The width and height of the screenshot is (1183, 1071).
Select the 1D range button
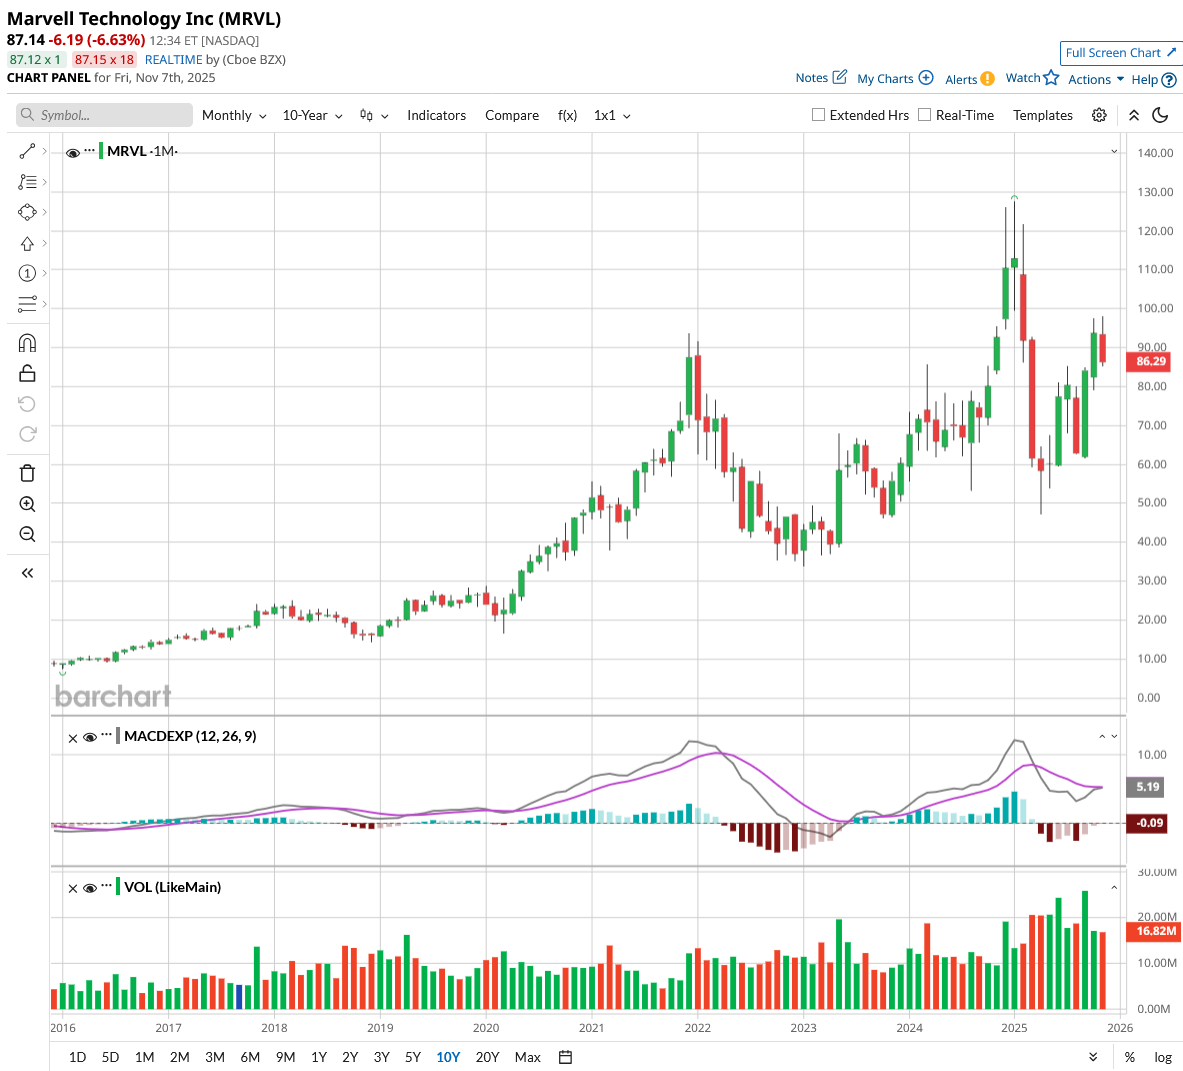pyautogui.click(x=77, y=1057)
